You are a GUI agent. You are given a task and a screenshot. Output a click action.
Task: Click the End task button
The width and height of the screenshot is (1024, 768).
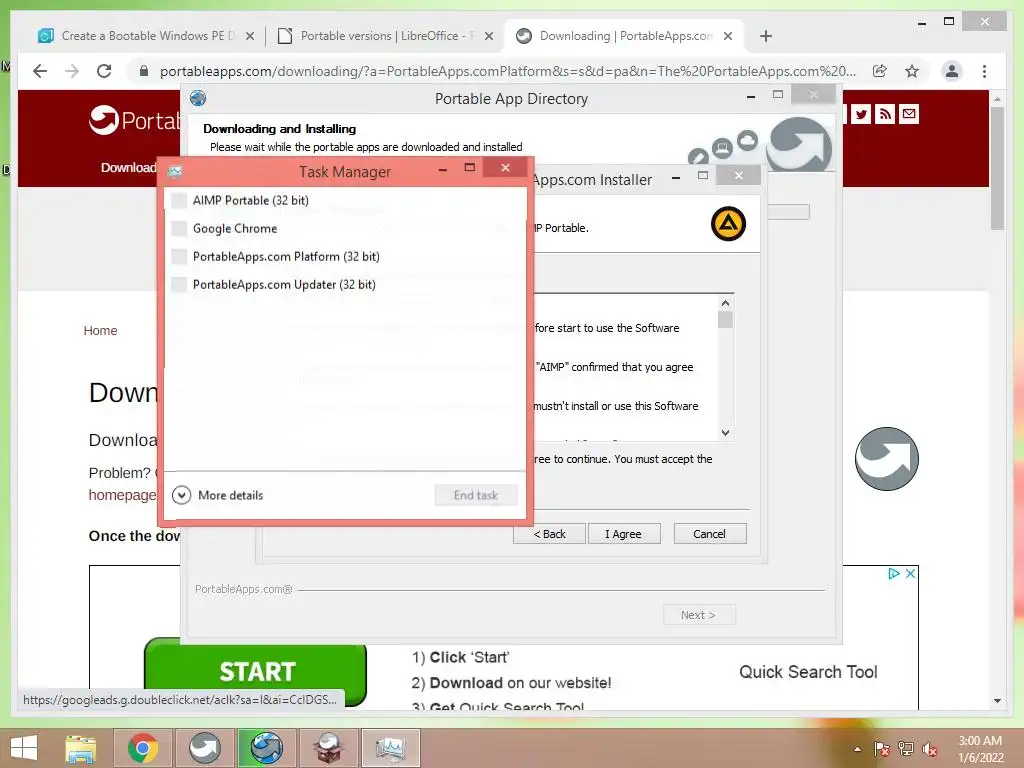476,495
